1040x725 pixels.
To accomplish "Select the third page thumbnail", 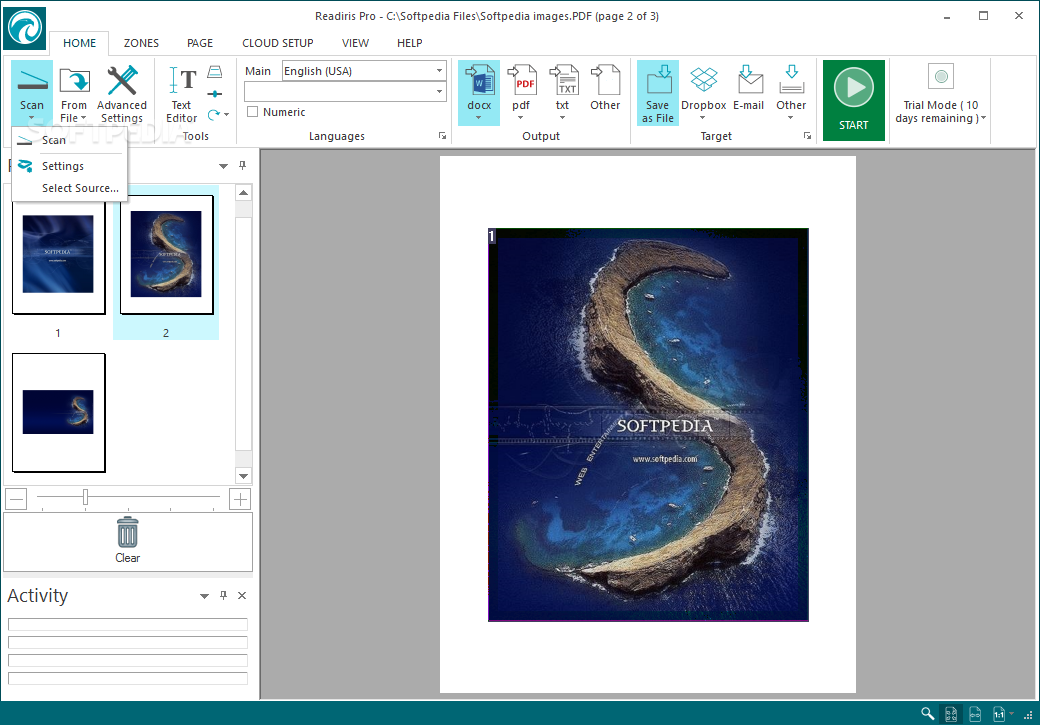I will pyautogui.click(x=58, y=413).
